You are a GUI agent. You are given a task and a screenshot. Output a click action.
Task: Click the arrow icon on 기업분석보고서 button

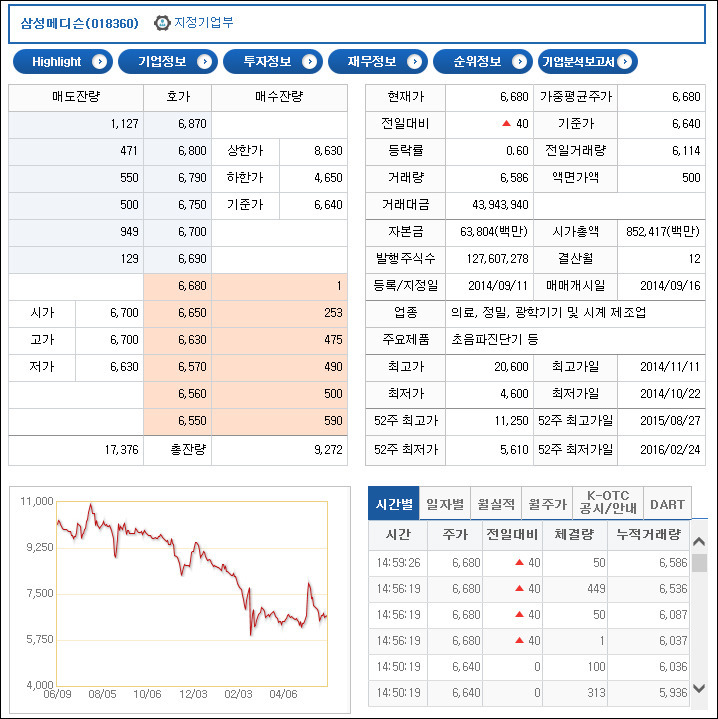point(624,61)
